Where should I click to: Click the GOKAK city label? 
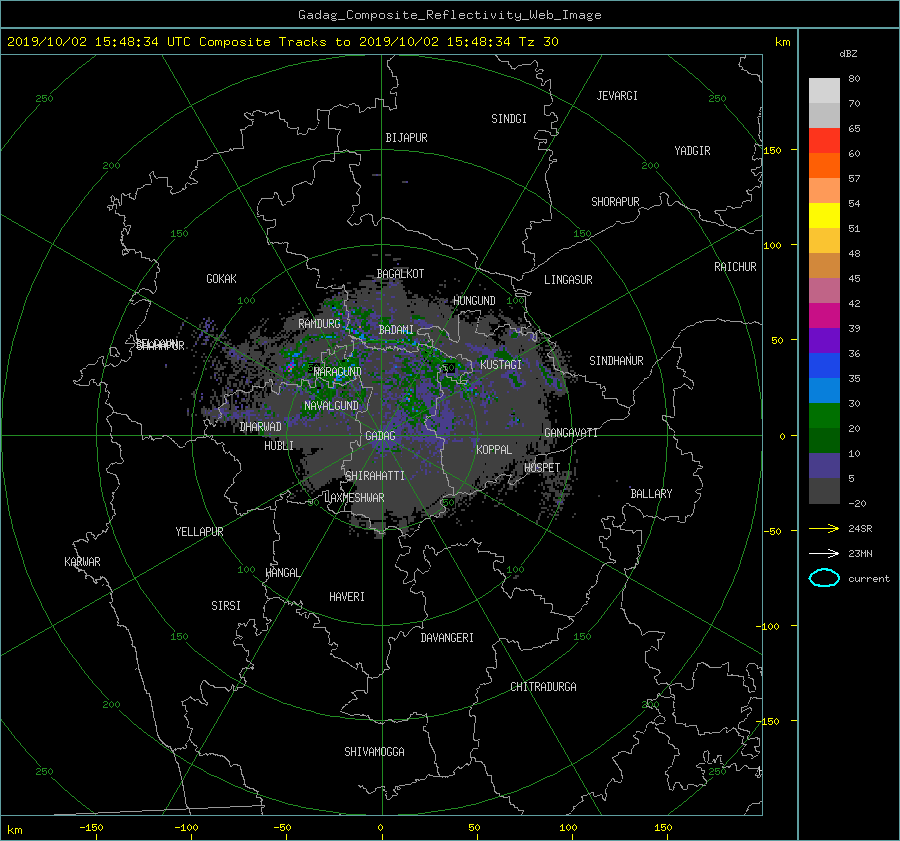click(x=221, y=279)
